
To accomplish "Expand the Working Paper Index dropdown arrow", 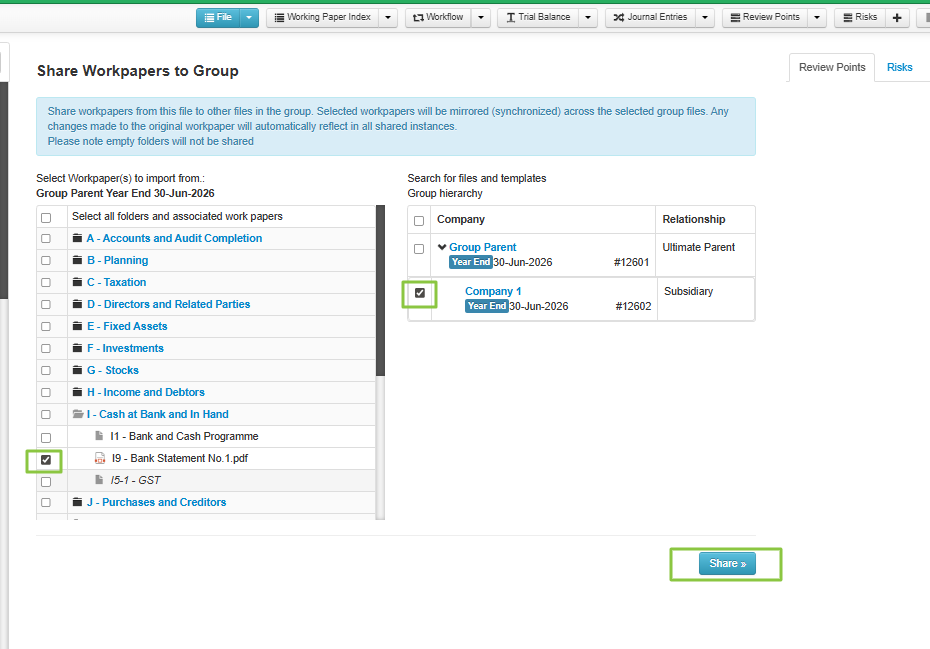I will coord(388,17).
